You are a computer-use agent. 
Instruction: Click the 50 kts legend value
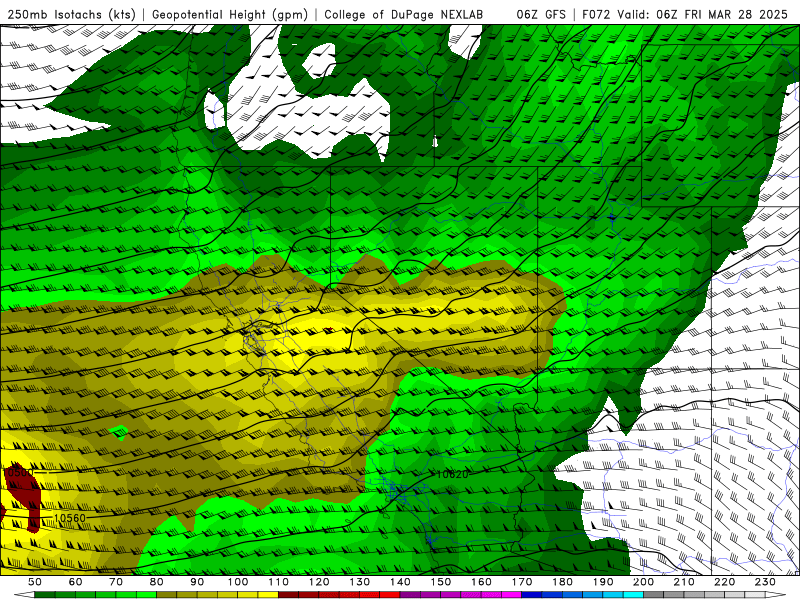[x=34, y=582]
